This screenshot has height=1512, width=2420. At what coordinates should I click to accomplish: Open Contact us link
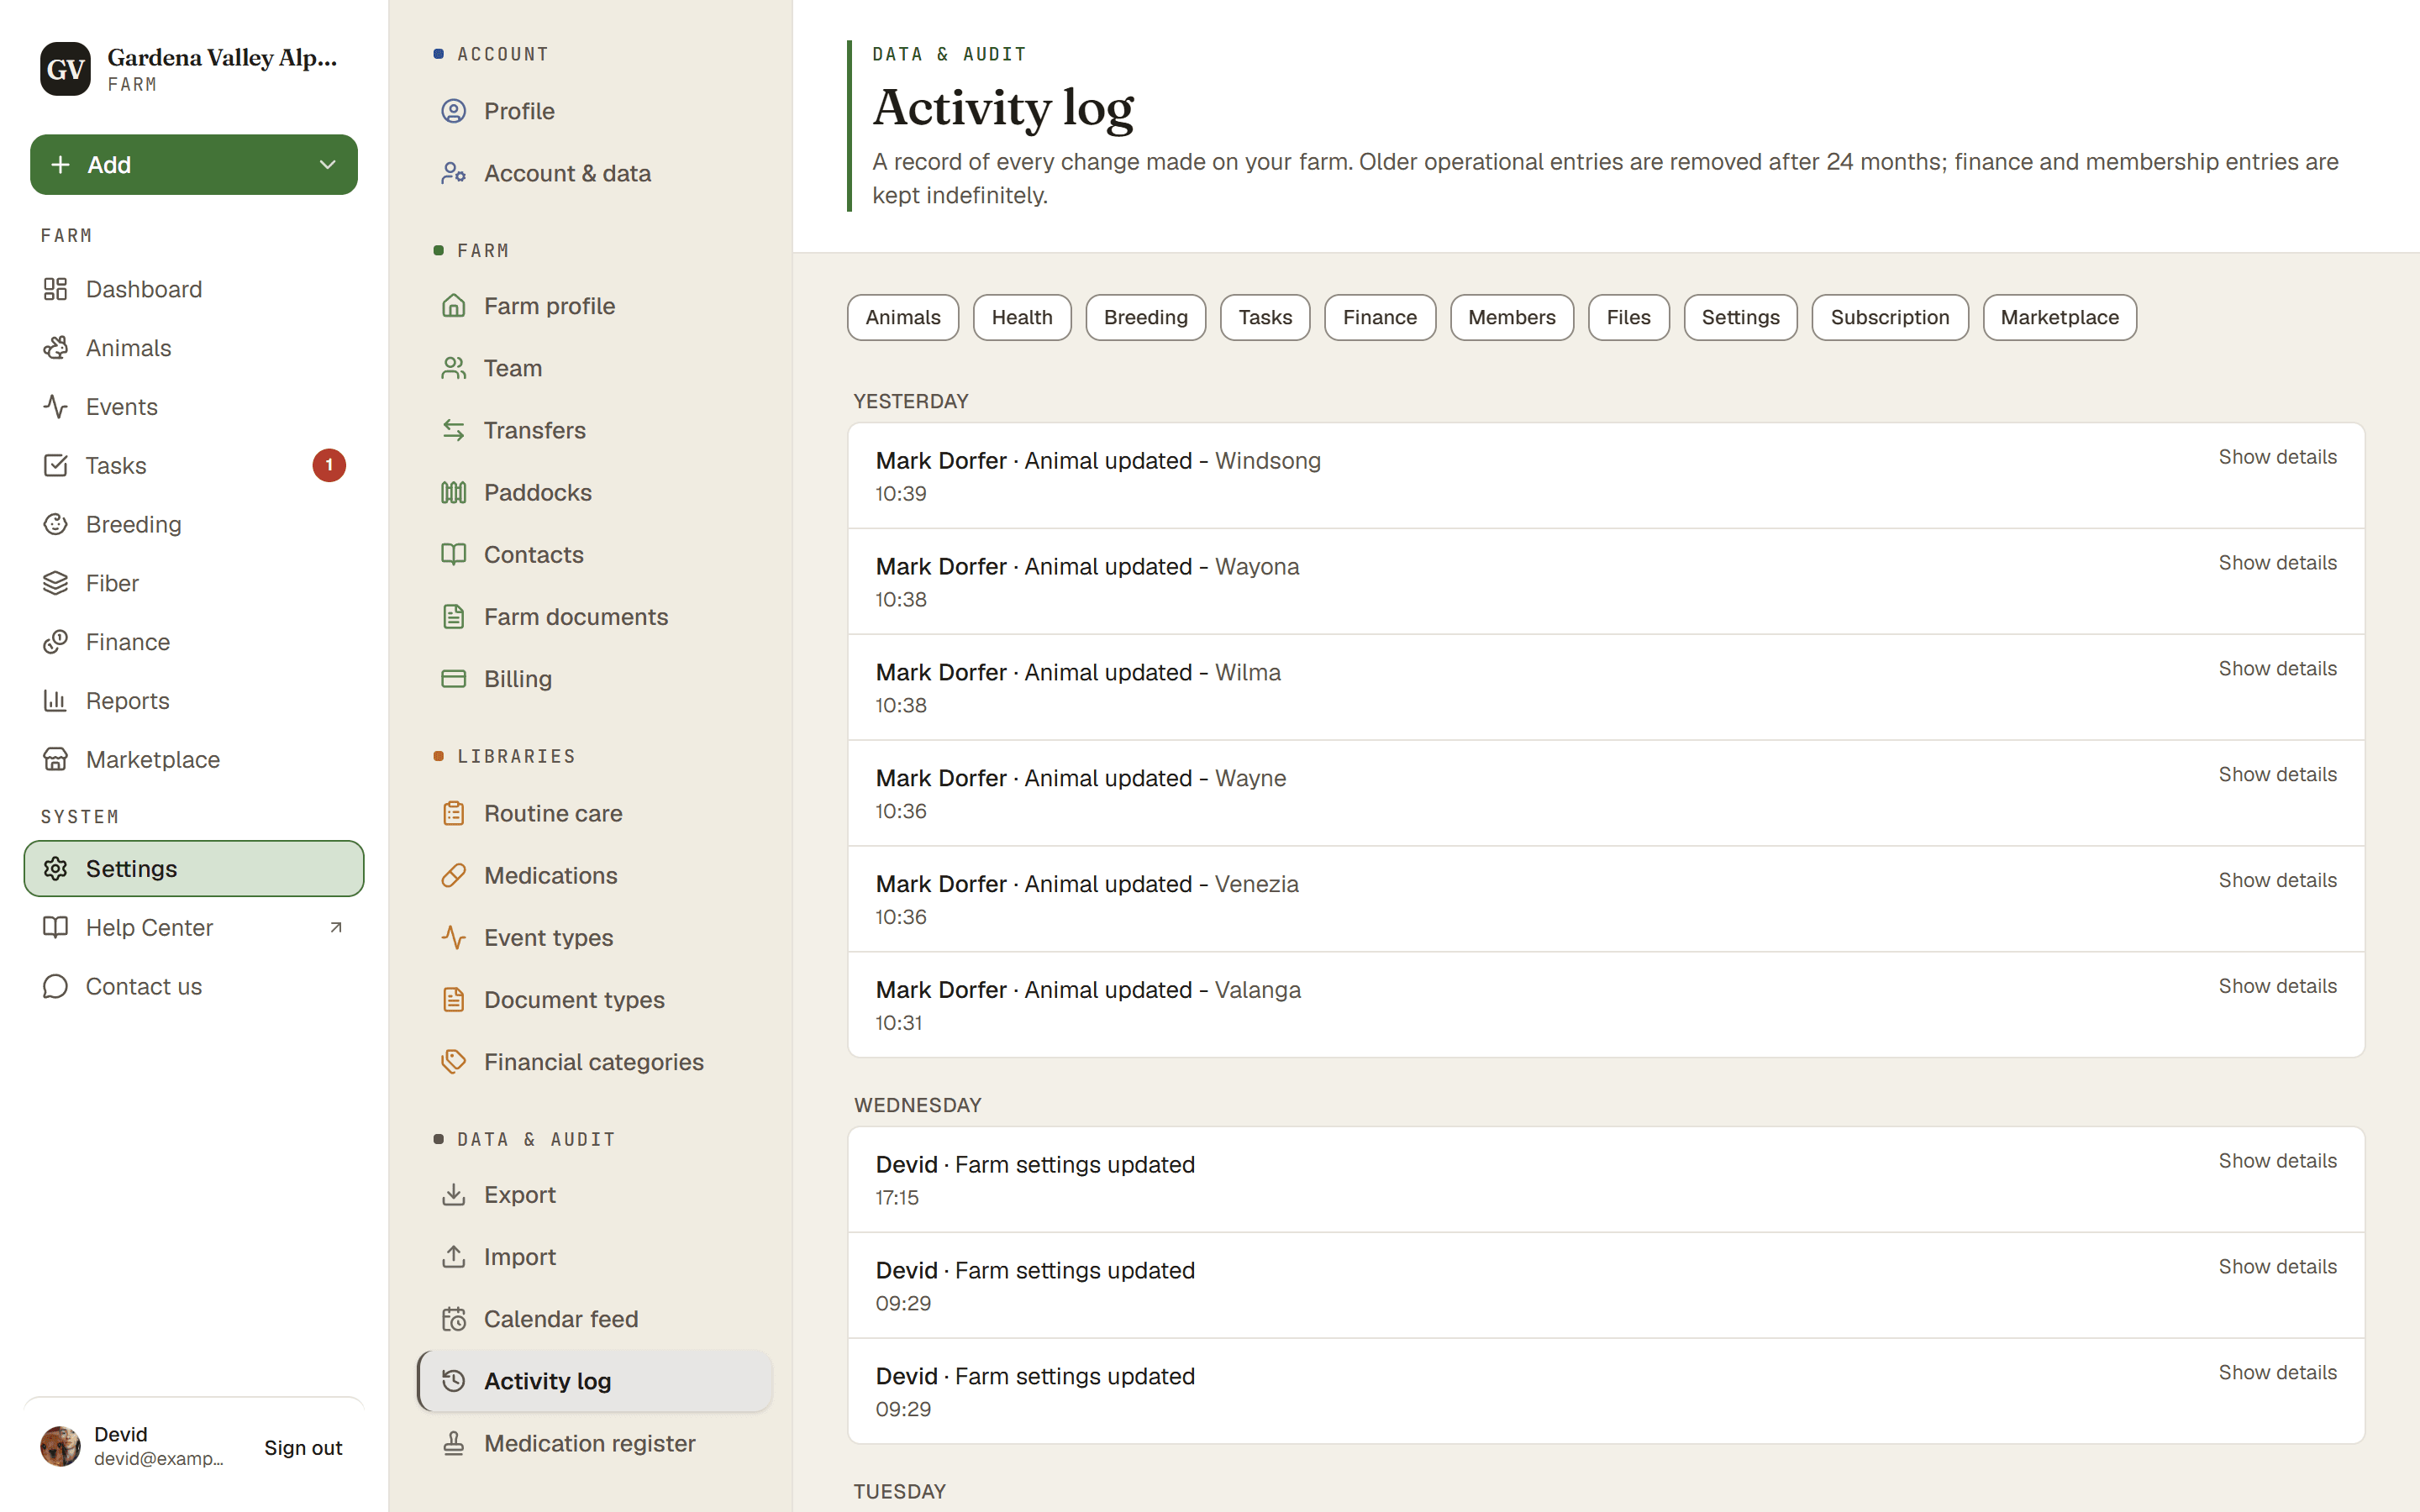pos(194,987)
